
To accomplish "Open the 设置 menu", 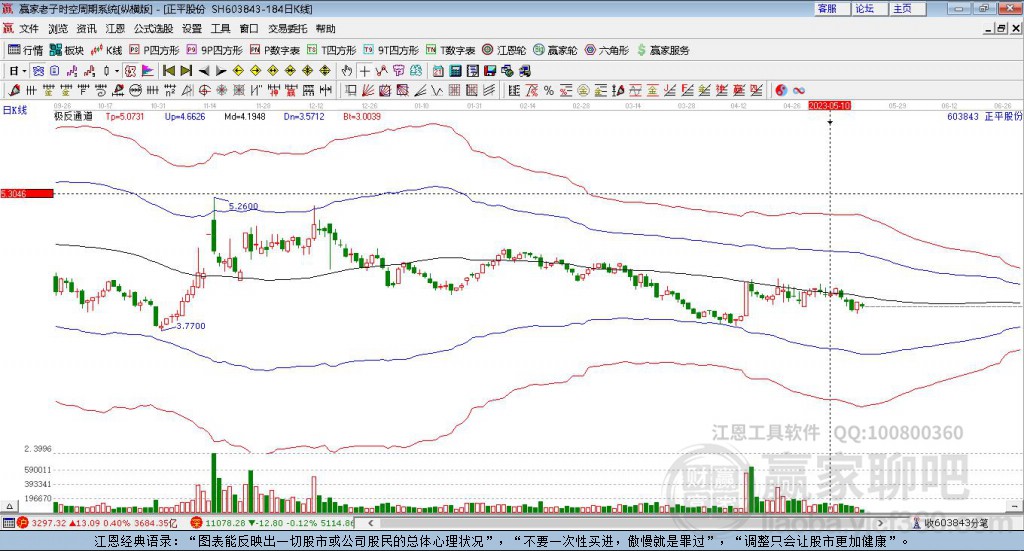I will pyautogui.click(x=192, y=29).
